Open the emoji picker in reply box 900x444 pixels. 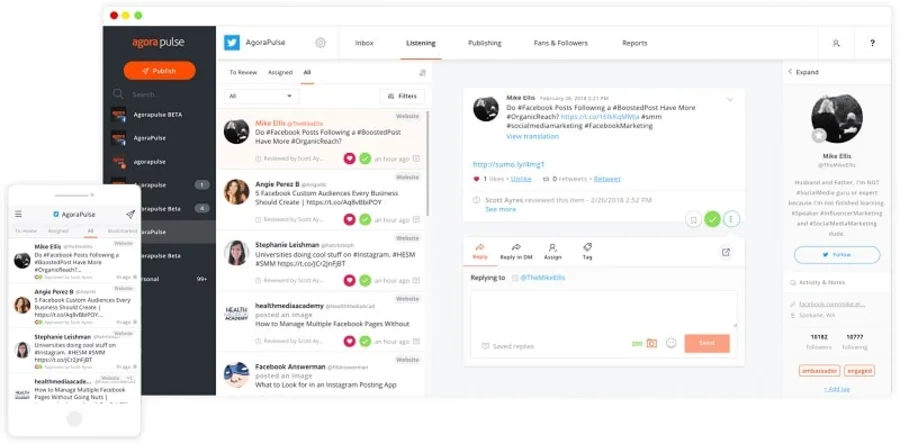click(x=671, y=343)
